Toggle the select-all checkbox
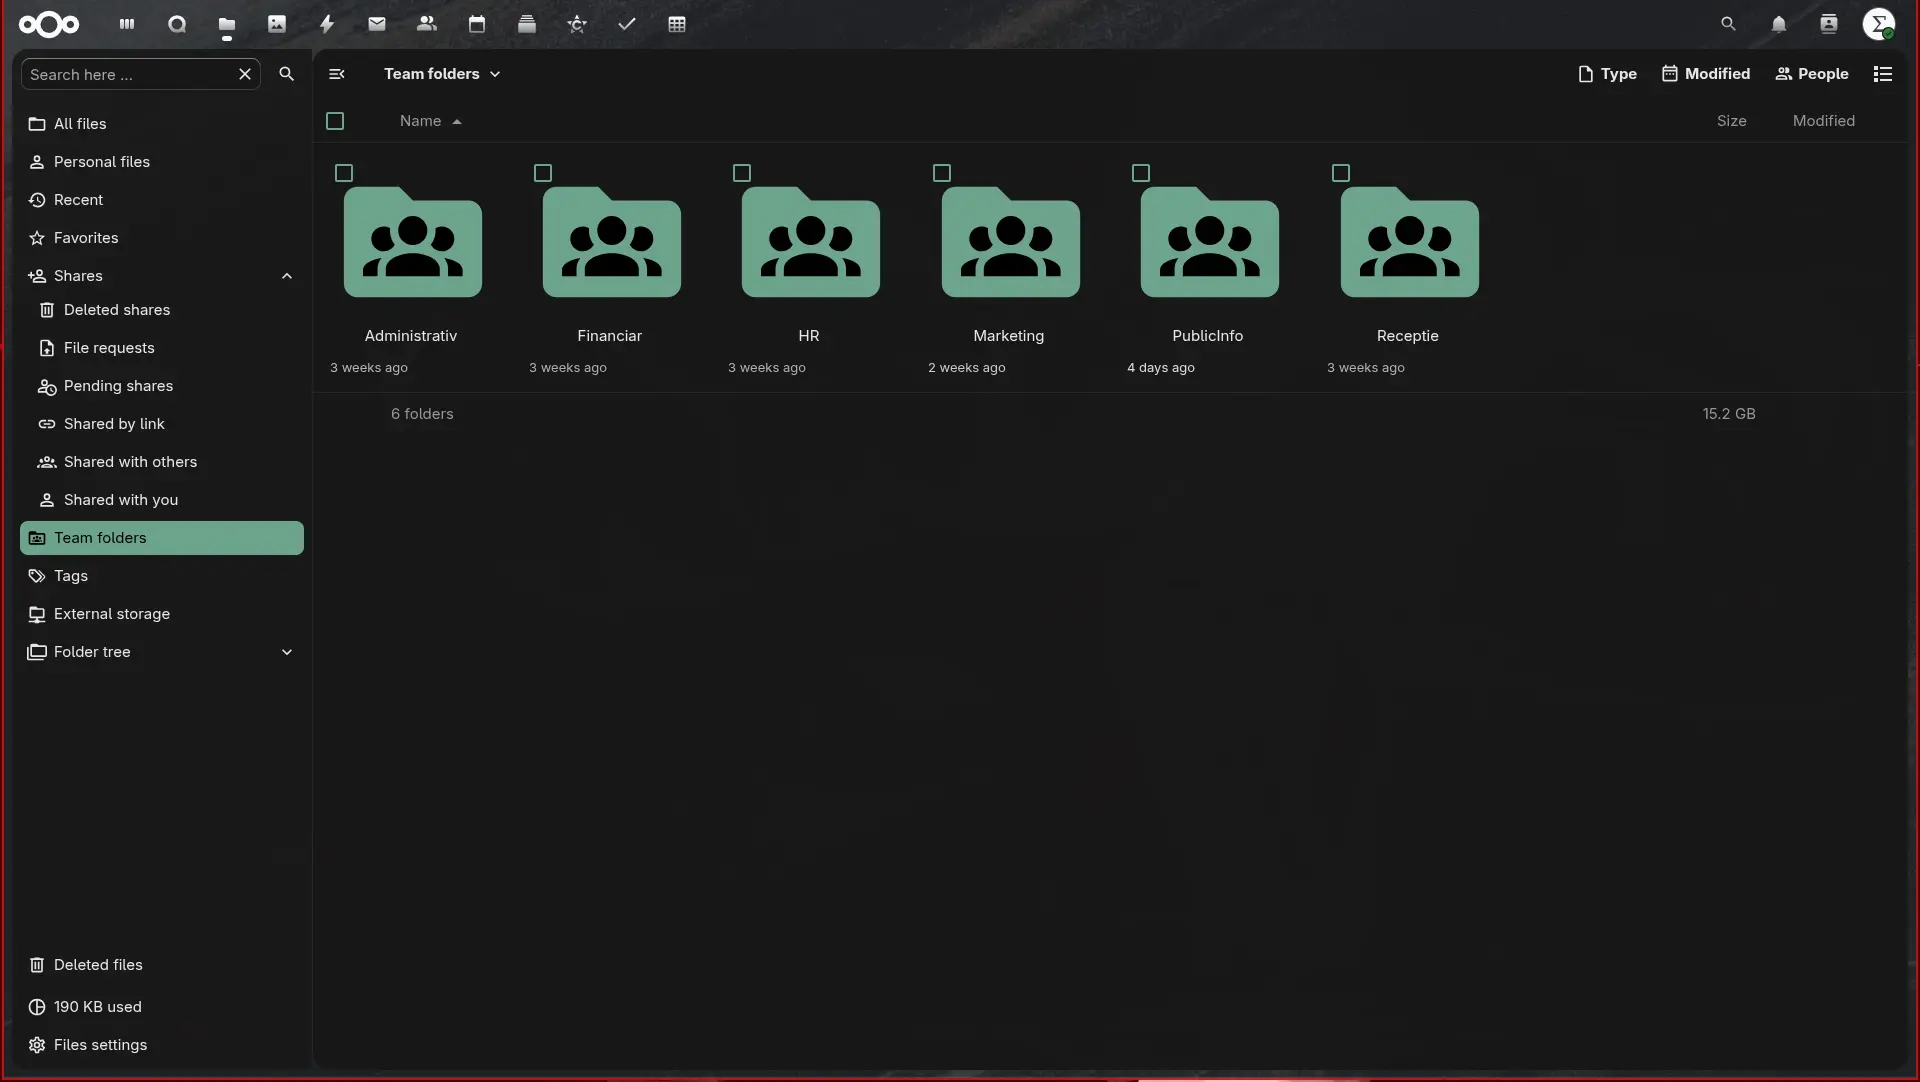The image size is (1920, 1082). pos(335,121)
